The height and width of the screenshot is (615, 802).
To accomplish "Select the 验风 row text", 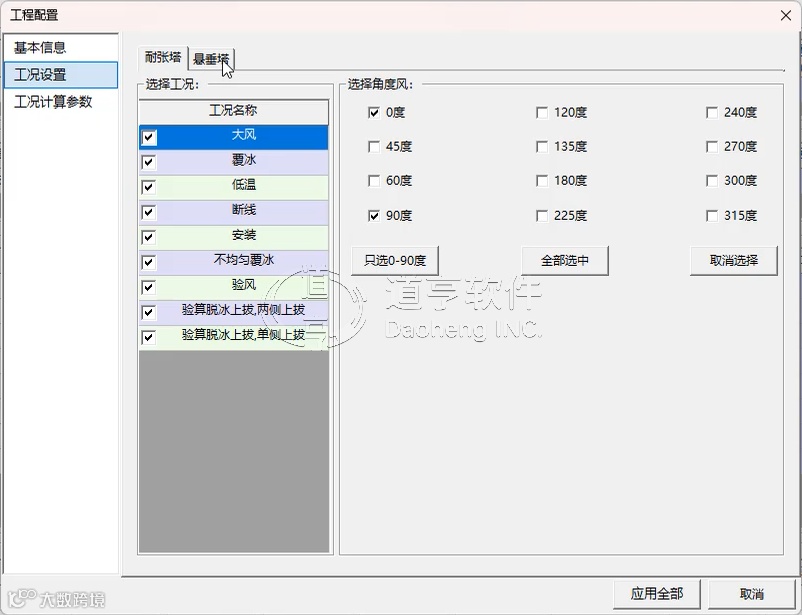I will click(x=243, y=284).
